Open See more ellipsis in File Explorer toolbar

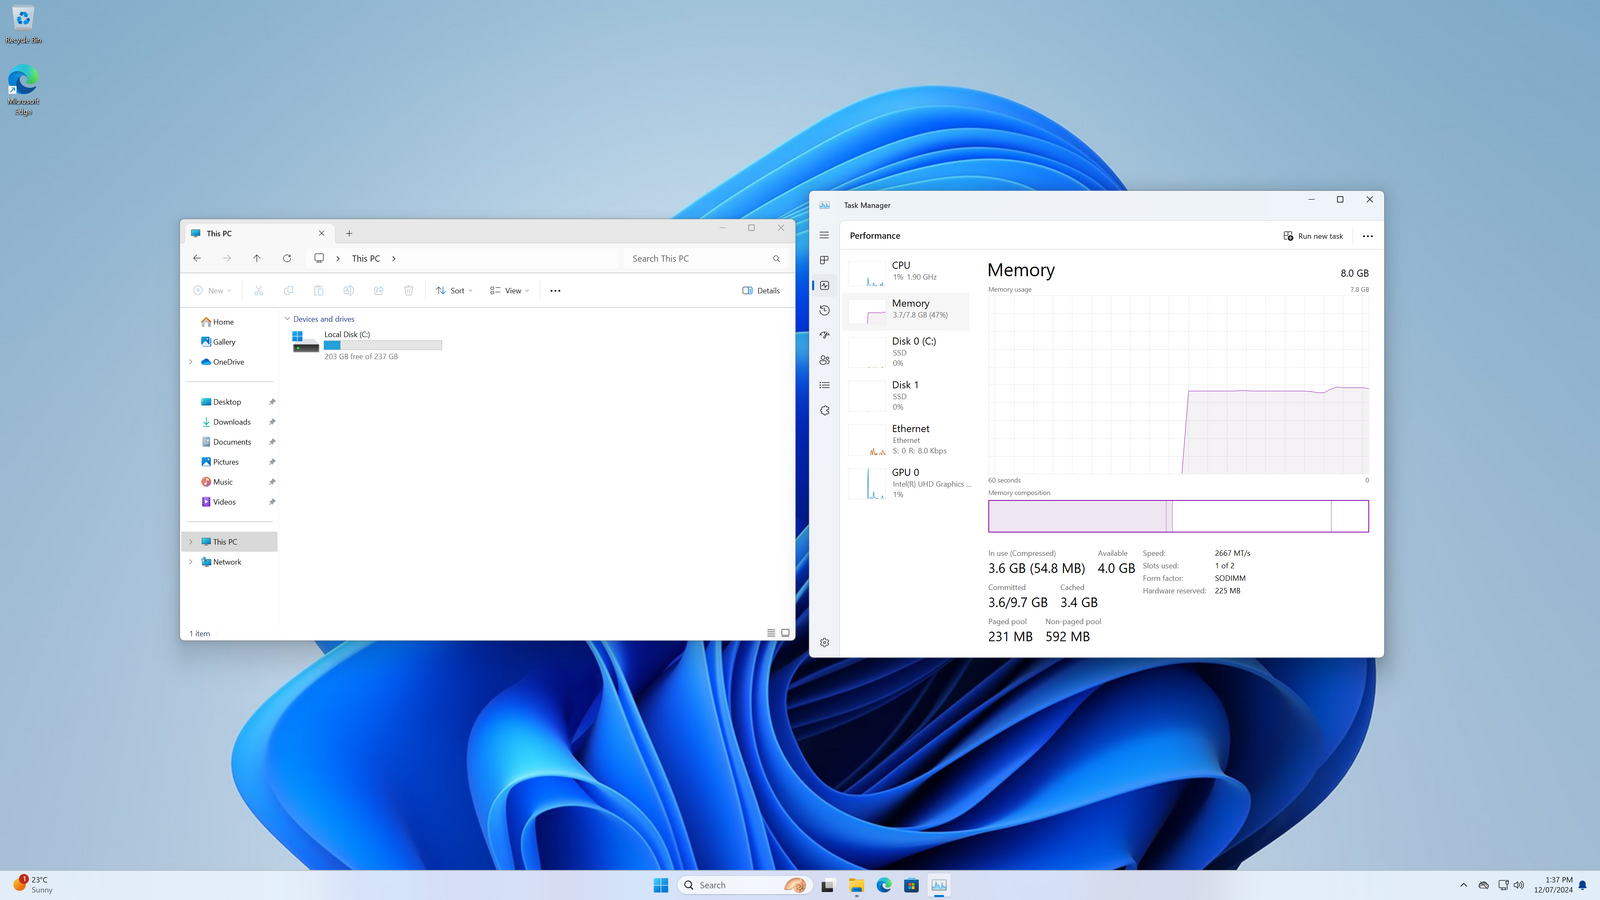click(555, 290)
